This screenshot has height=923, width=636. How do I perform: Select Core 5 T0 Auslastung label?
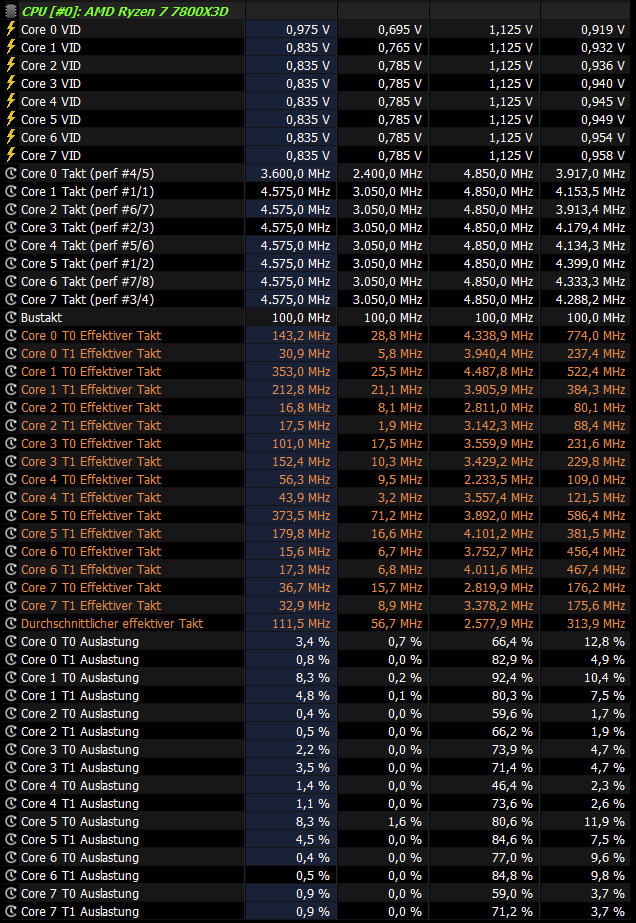(x=80, y=822)
